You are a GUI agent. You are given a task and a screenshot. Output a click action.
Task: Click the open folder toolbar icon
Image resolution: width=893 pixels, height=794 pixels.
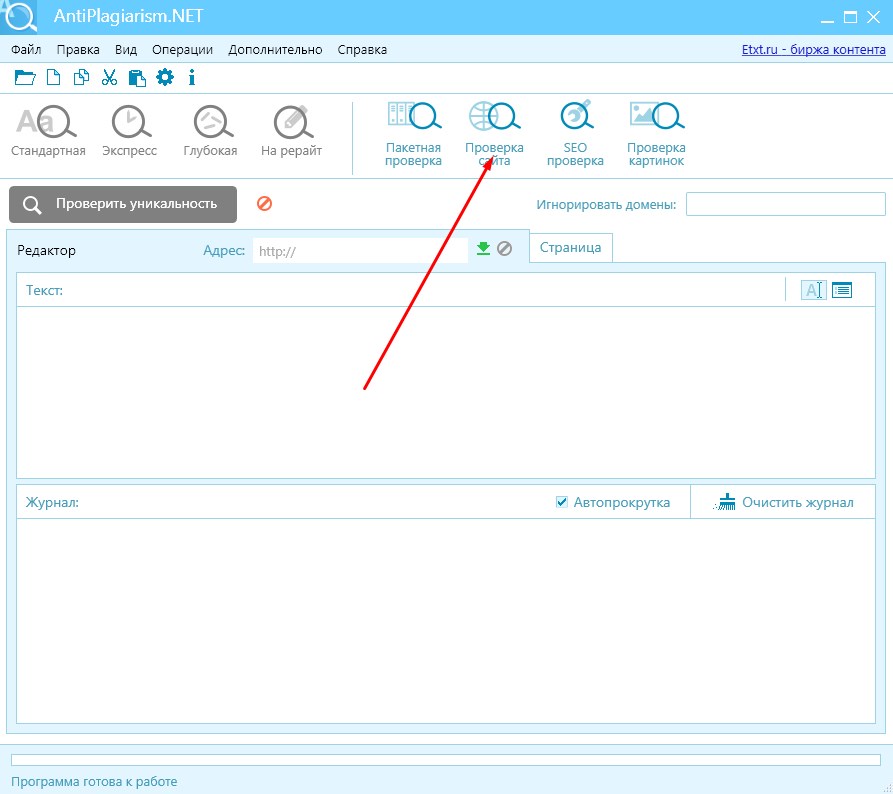pos(24,77)
